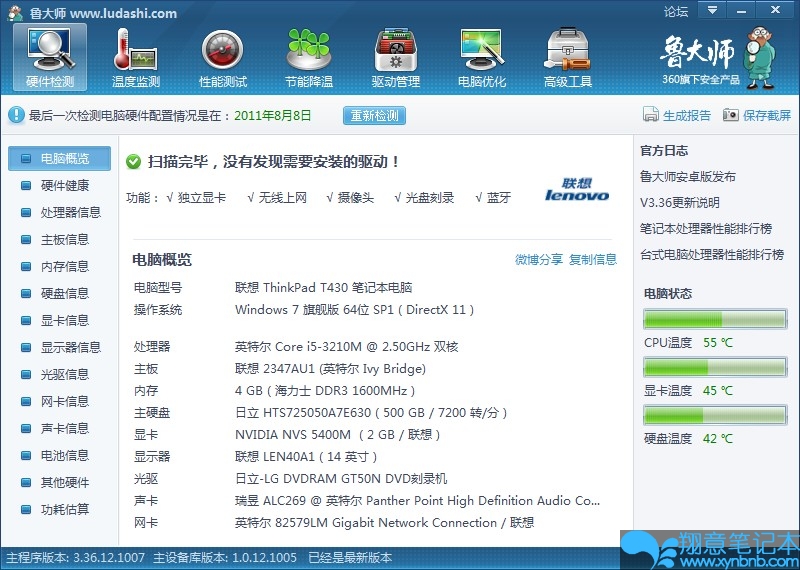Open the 电脑优化 optimization section
This screenshot has width=800, height=570.
coord(482,57)
